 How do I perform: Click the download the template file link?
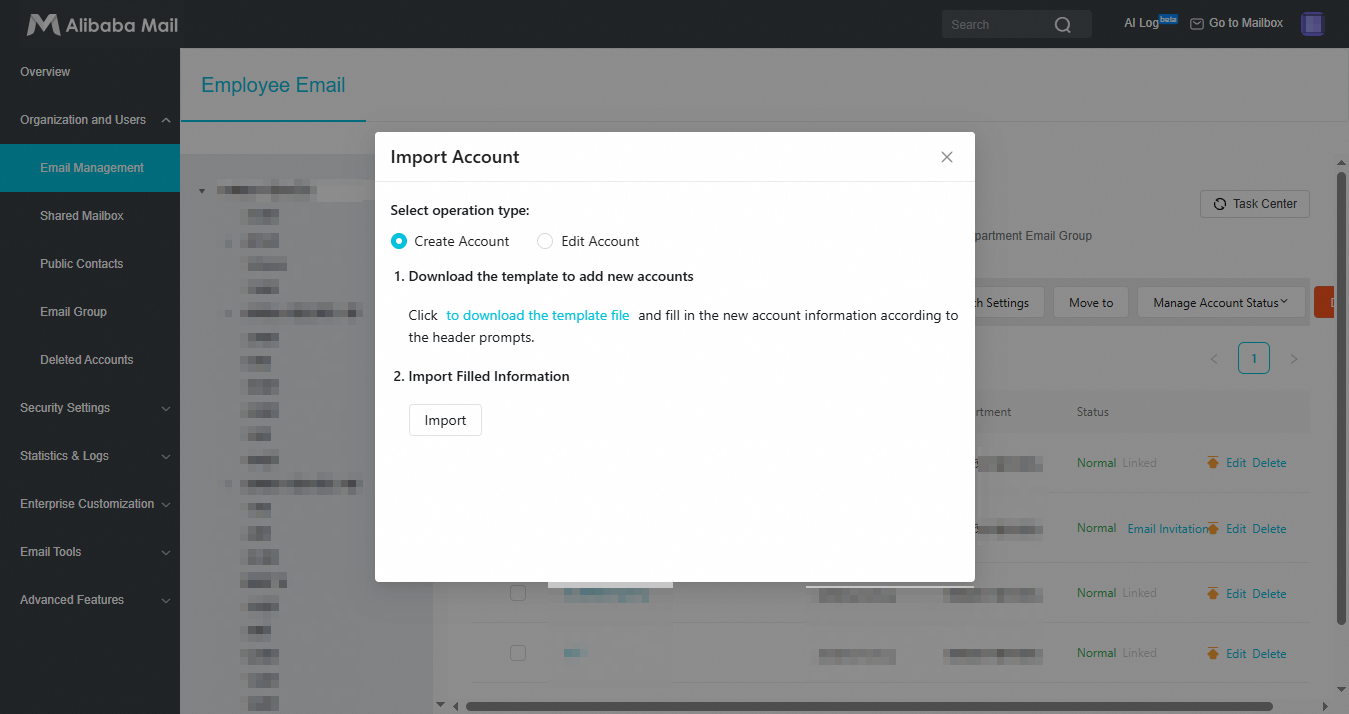coord(538,315)
